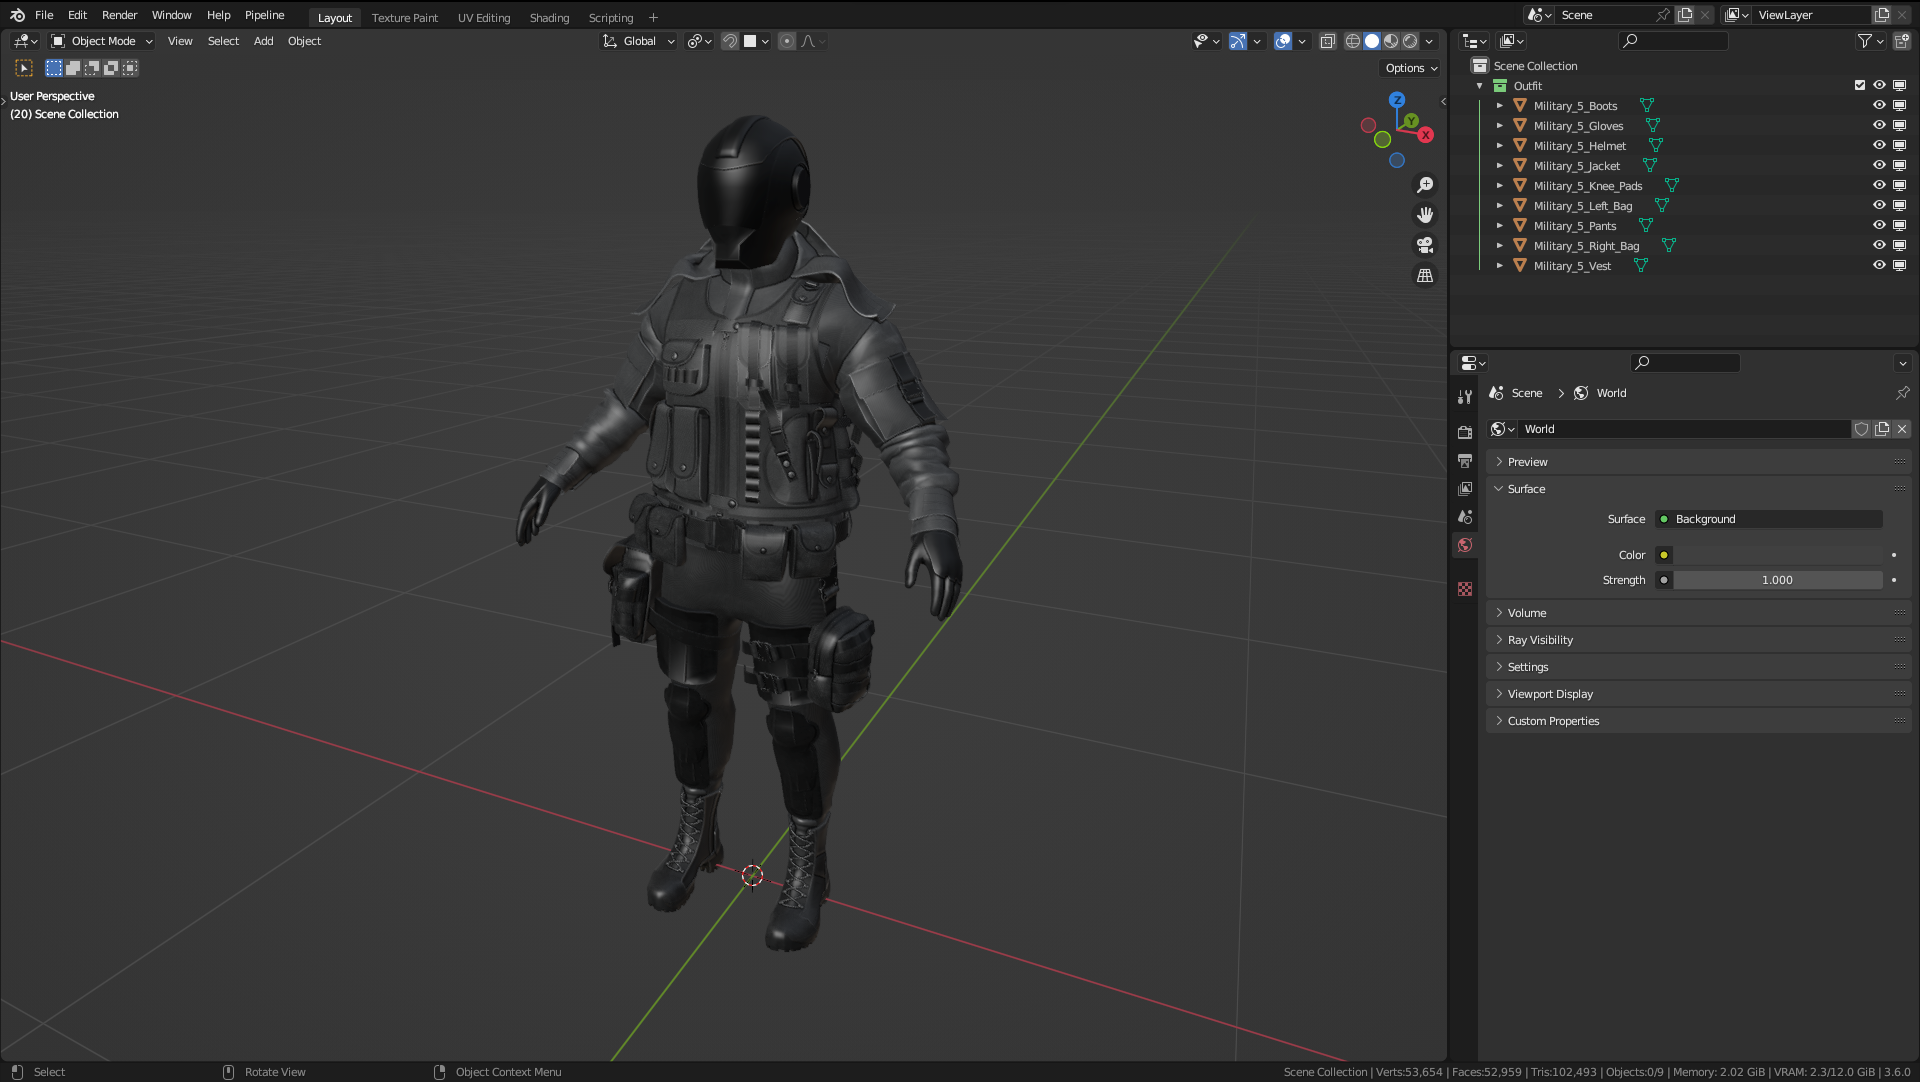Click the outliner search field
The image size is (1920, 1082).
pos(1672,41)
